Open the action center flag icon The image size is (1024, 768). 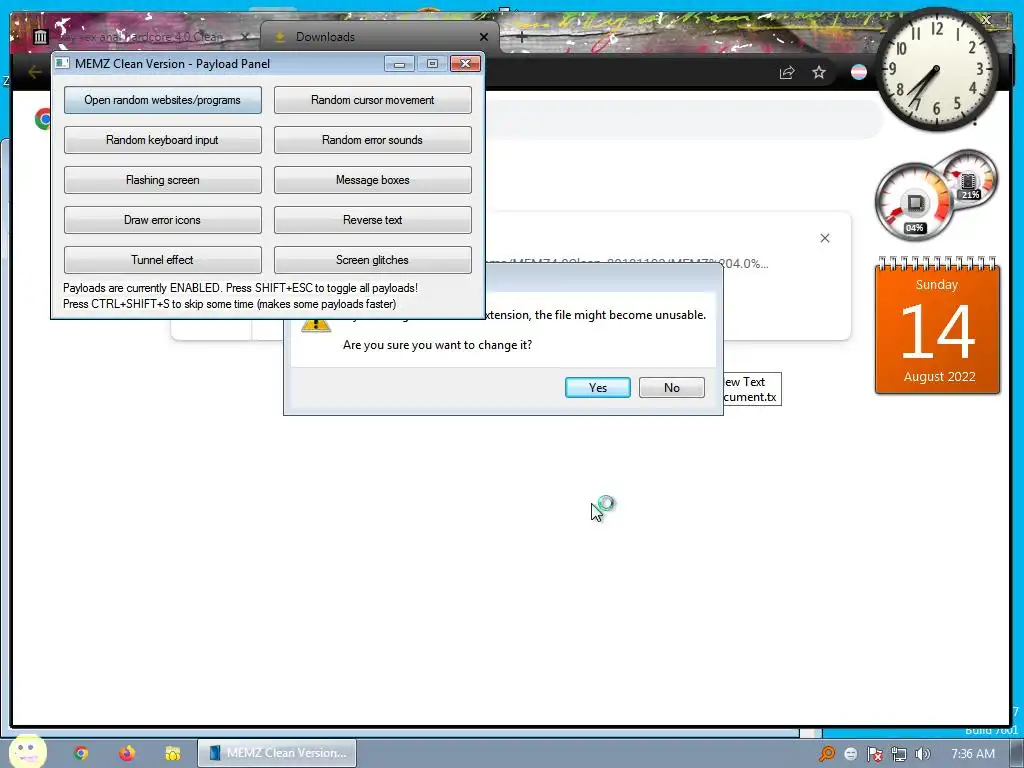click(874, 754)
